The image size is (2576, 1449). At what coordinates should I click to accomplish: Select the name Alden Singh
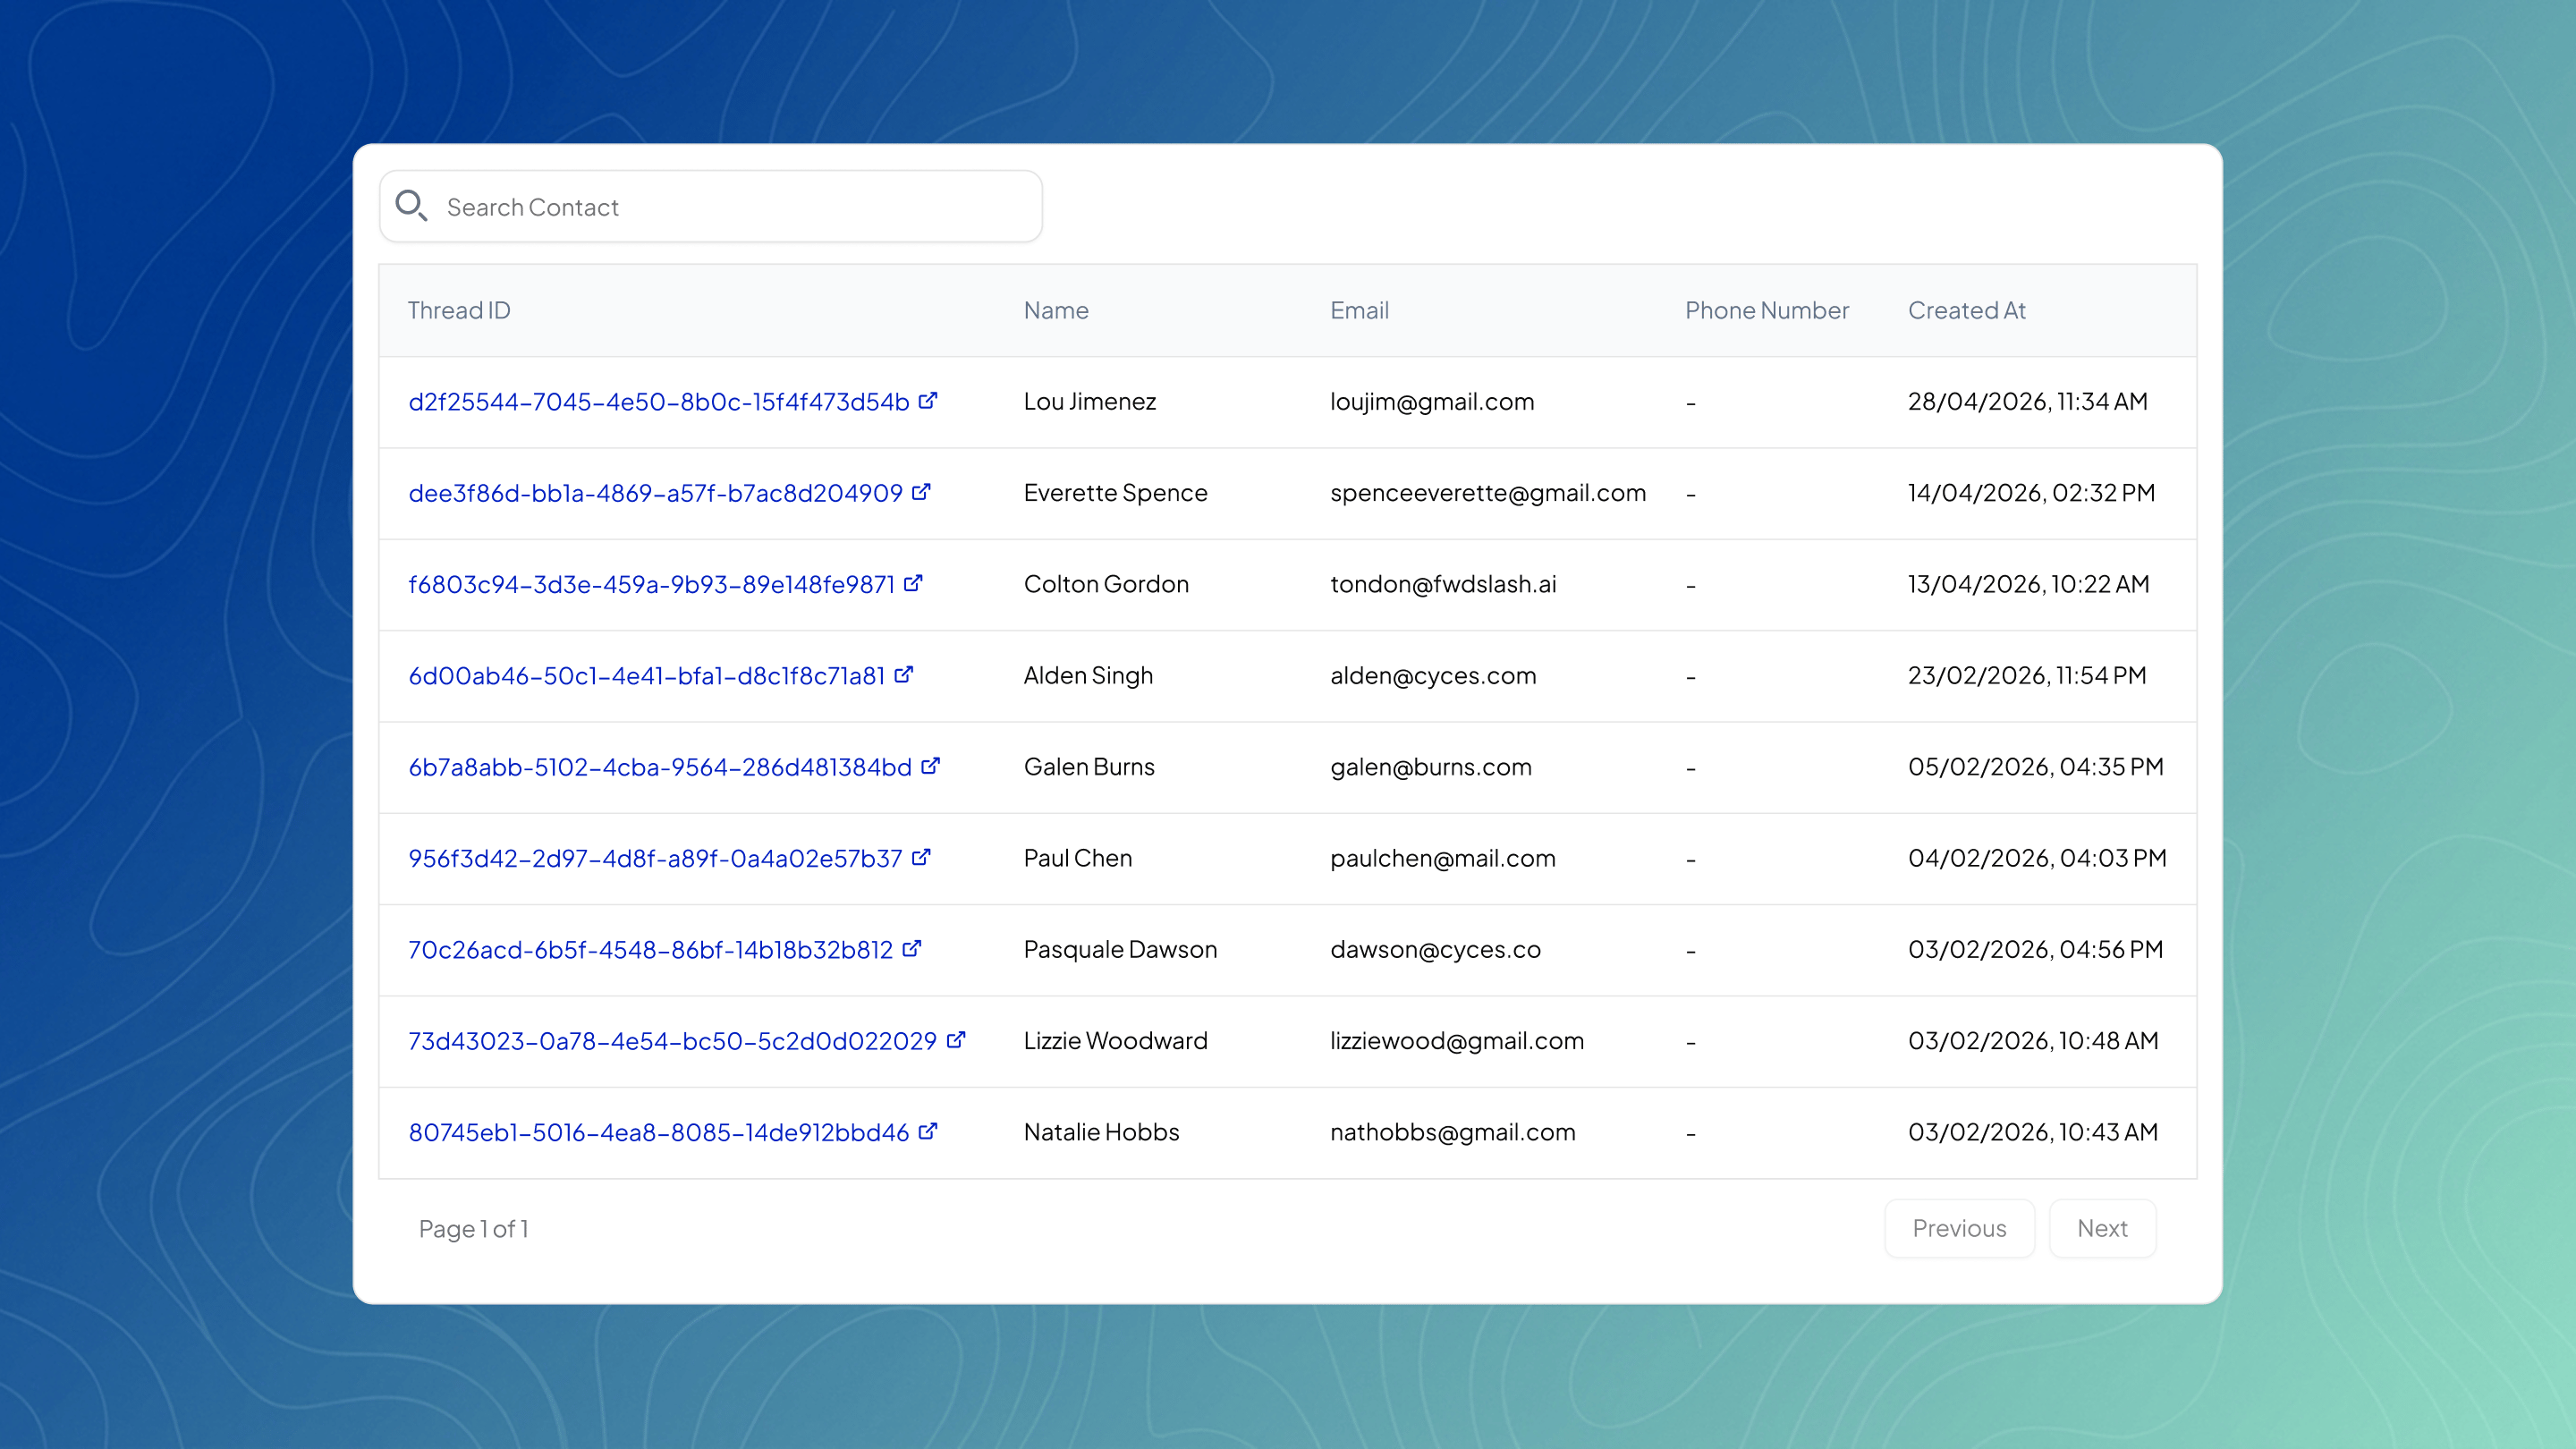tap(1089, 676)
